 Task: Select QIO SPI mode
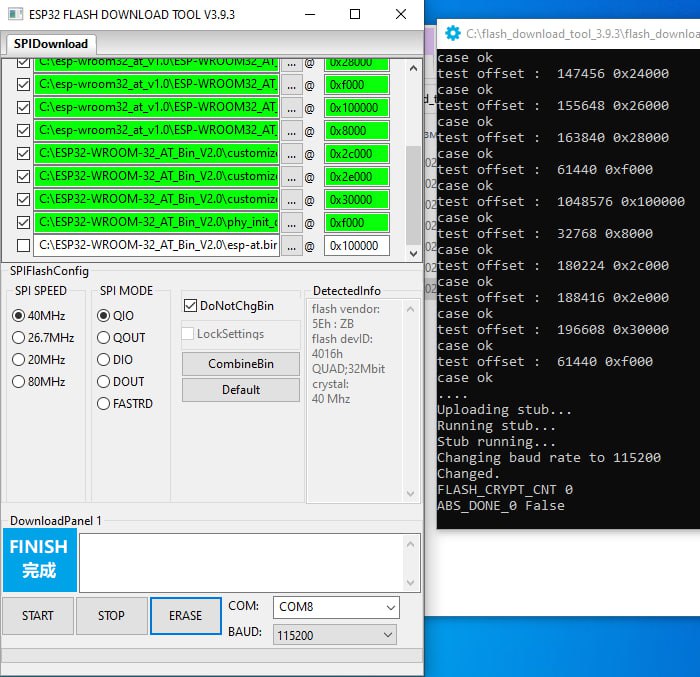(x=103, y=316)
